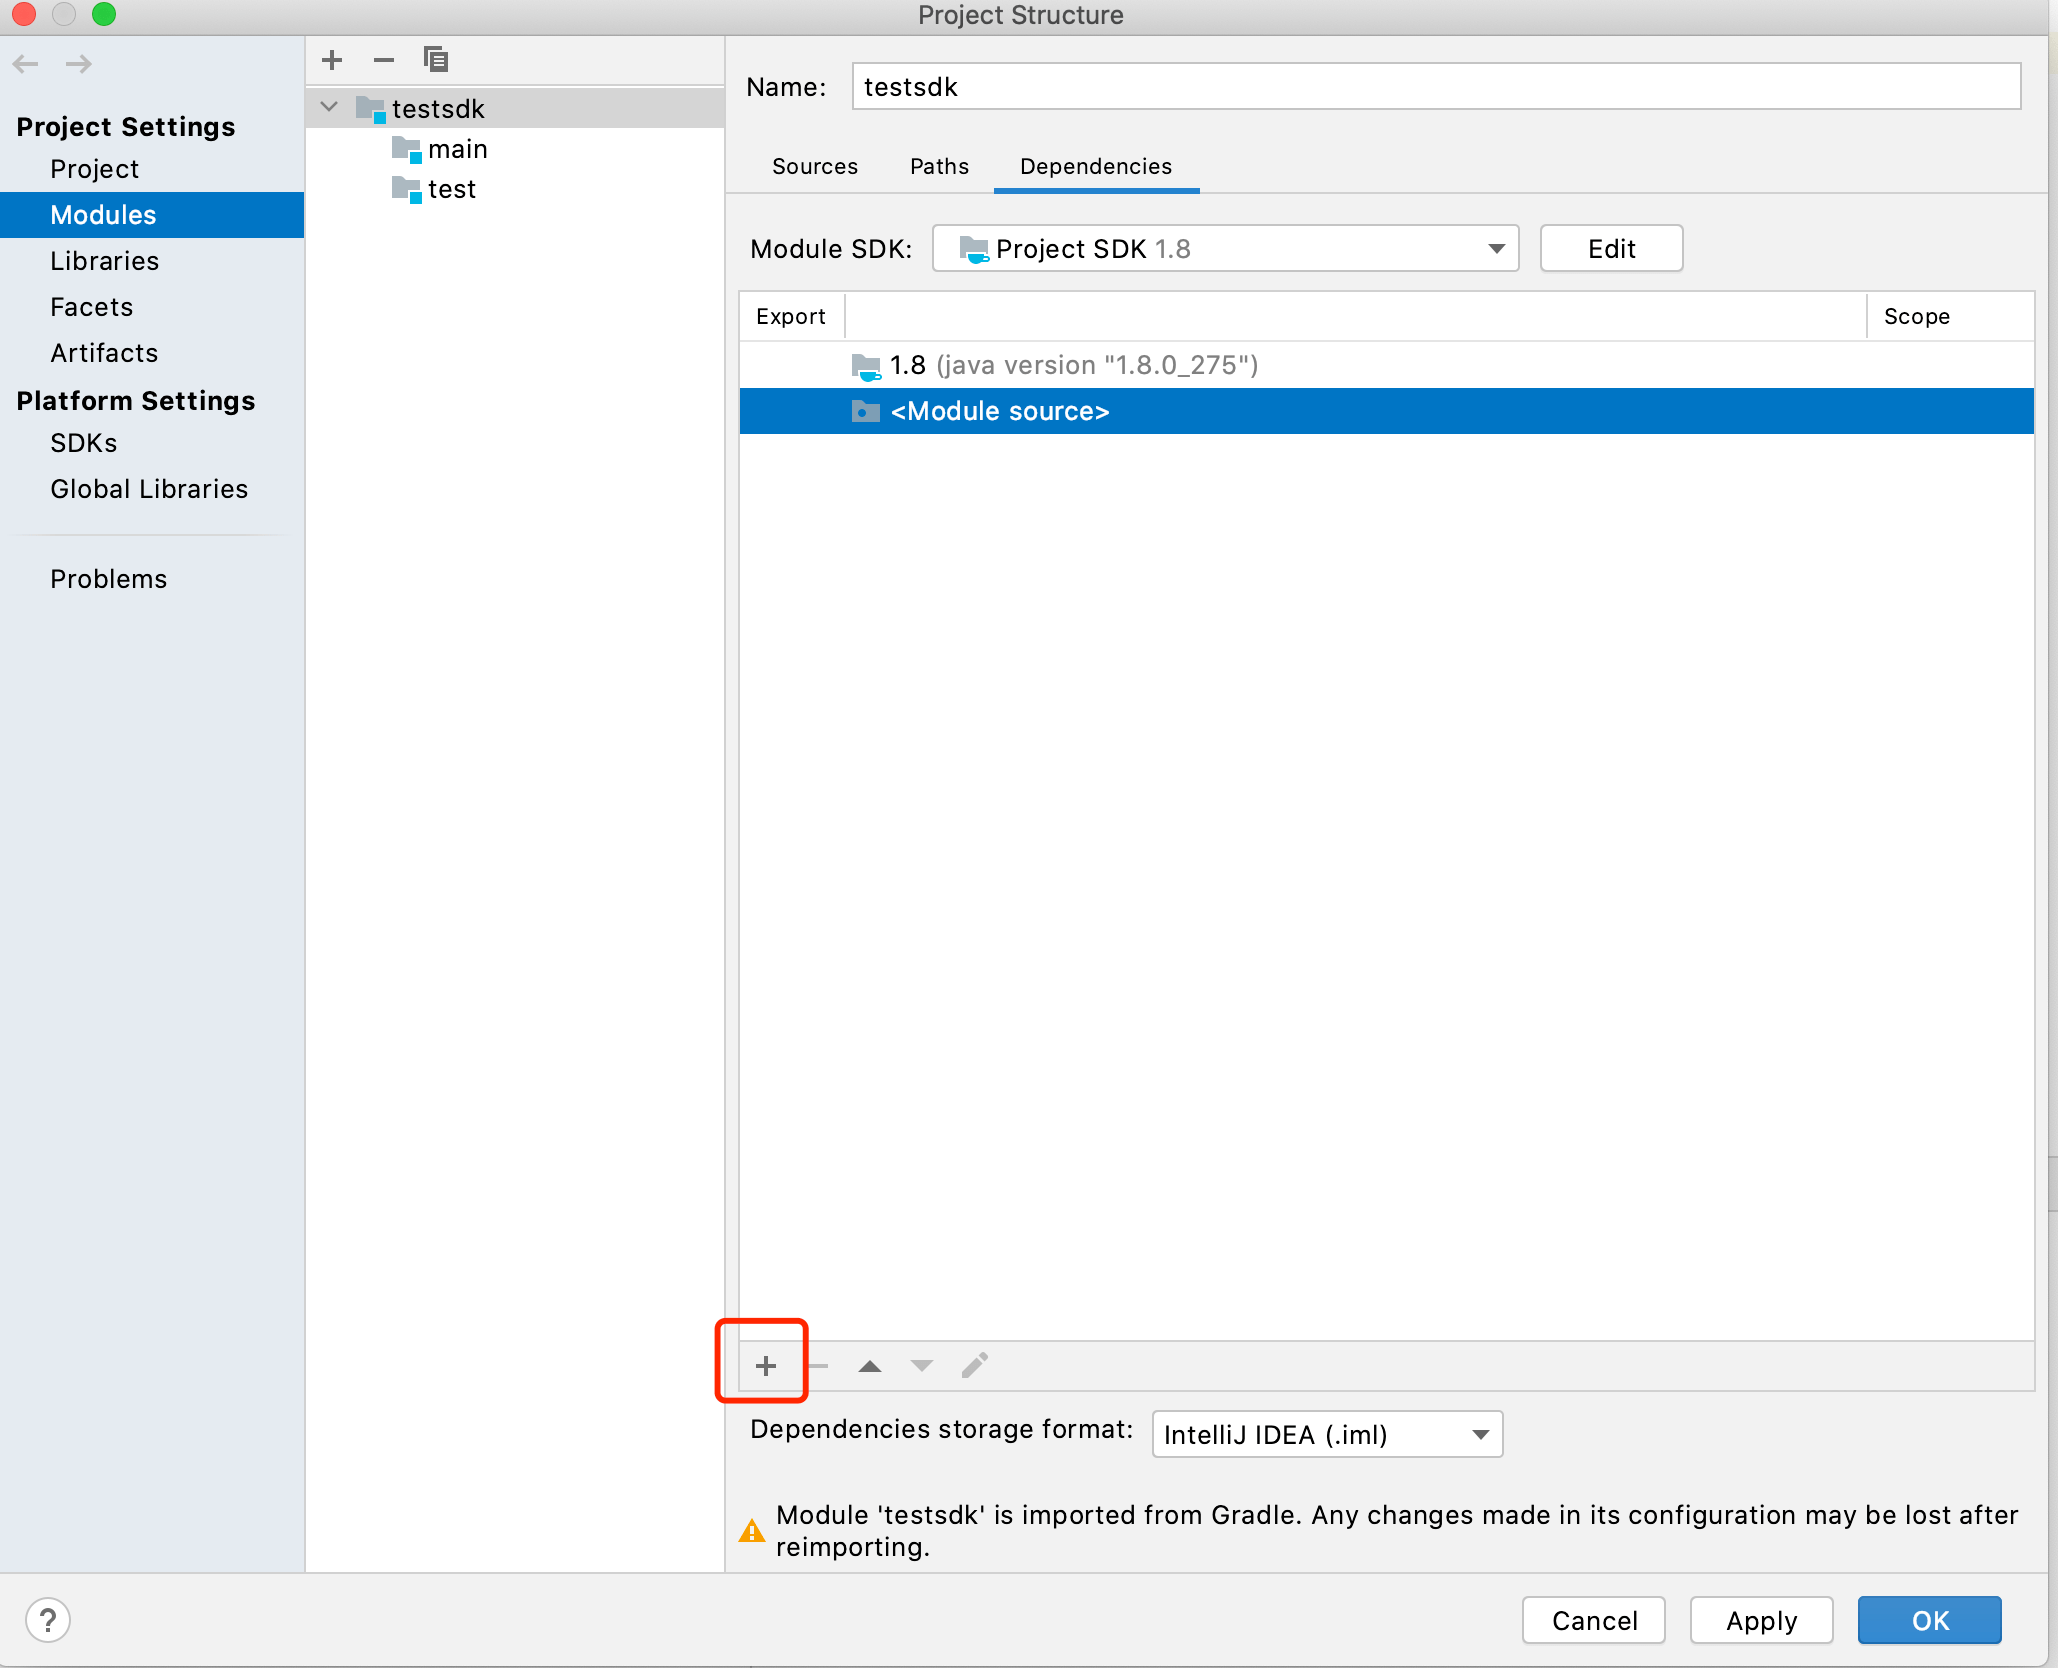The height and width of the screenshot is (1668, 2058).
Task: Click the add dependency plus icon
Action: (x=765, y=1365)
